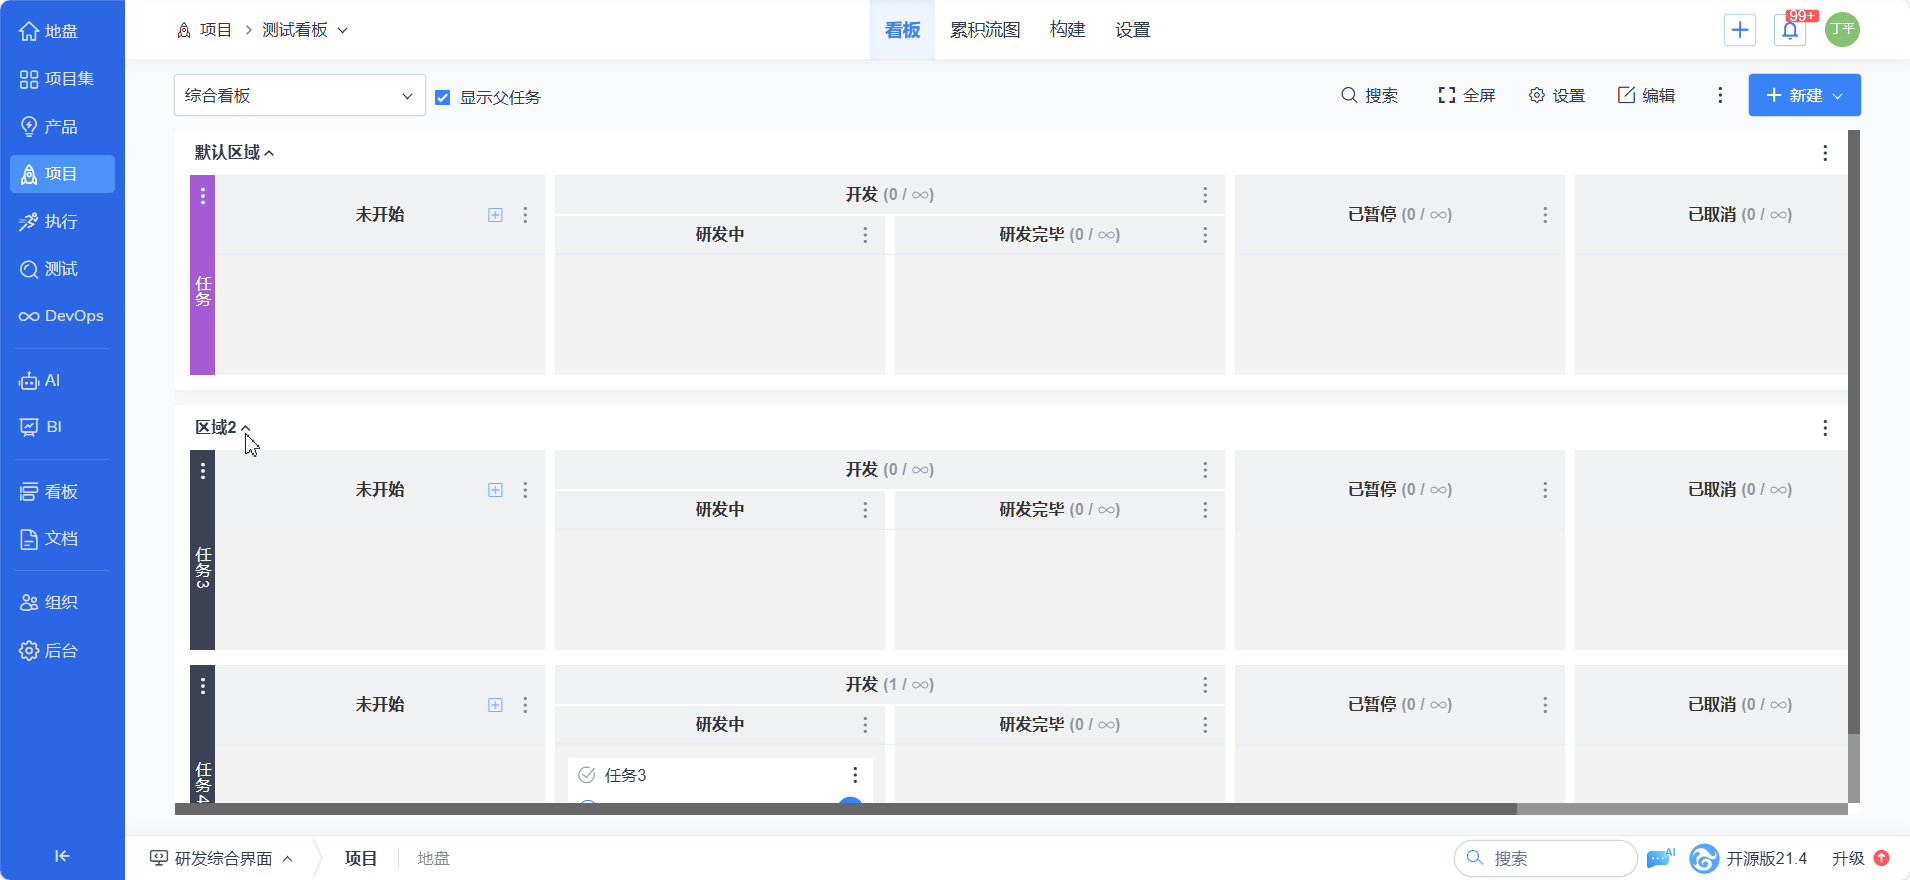1910x880 pixels.
Task: Open the 综合看板 dropdown
Action: pos(300,95)
